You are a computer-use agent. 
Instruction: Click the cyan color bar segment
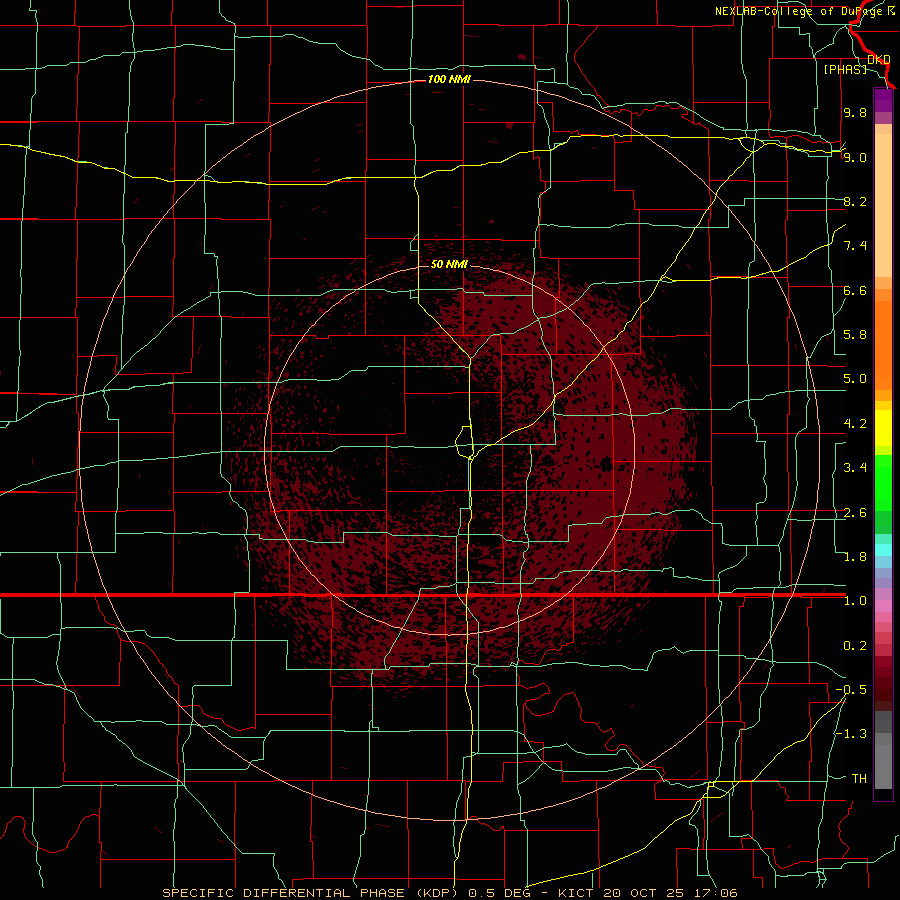[x=883, y=550]
